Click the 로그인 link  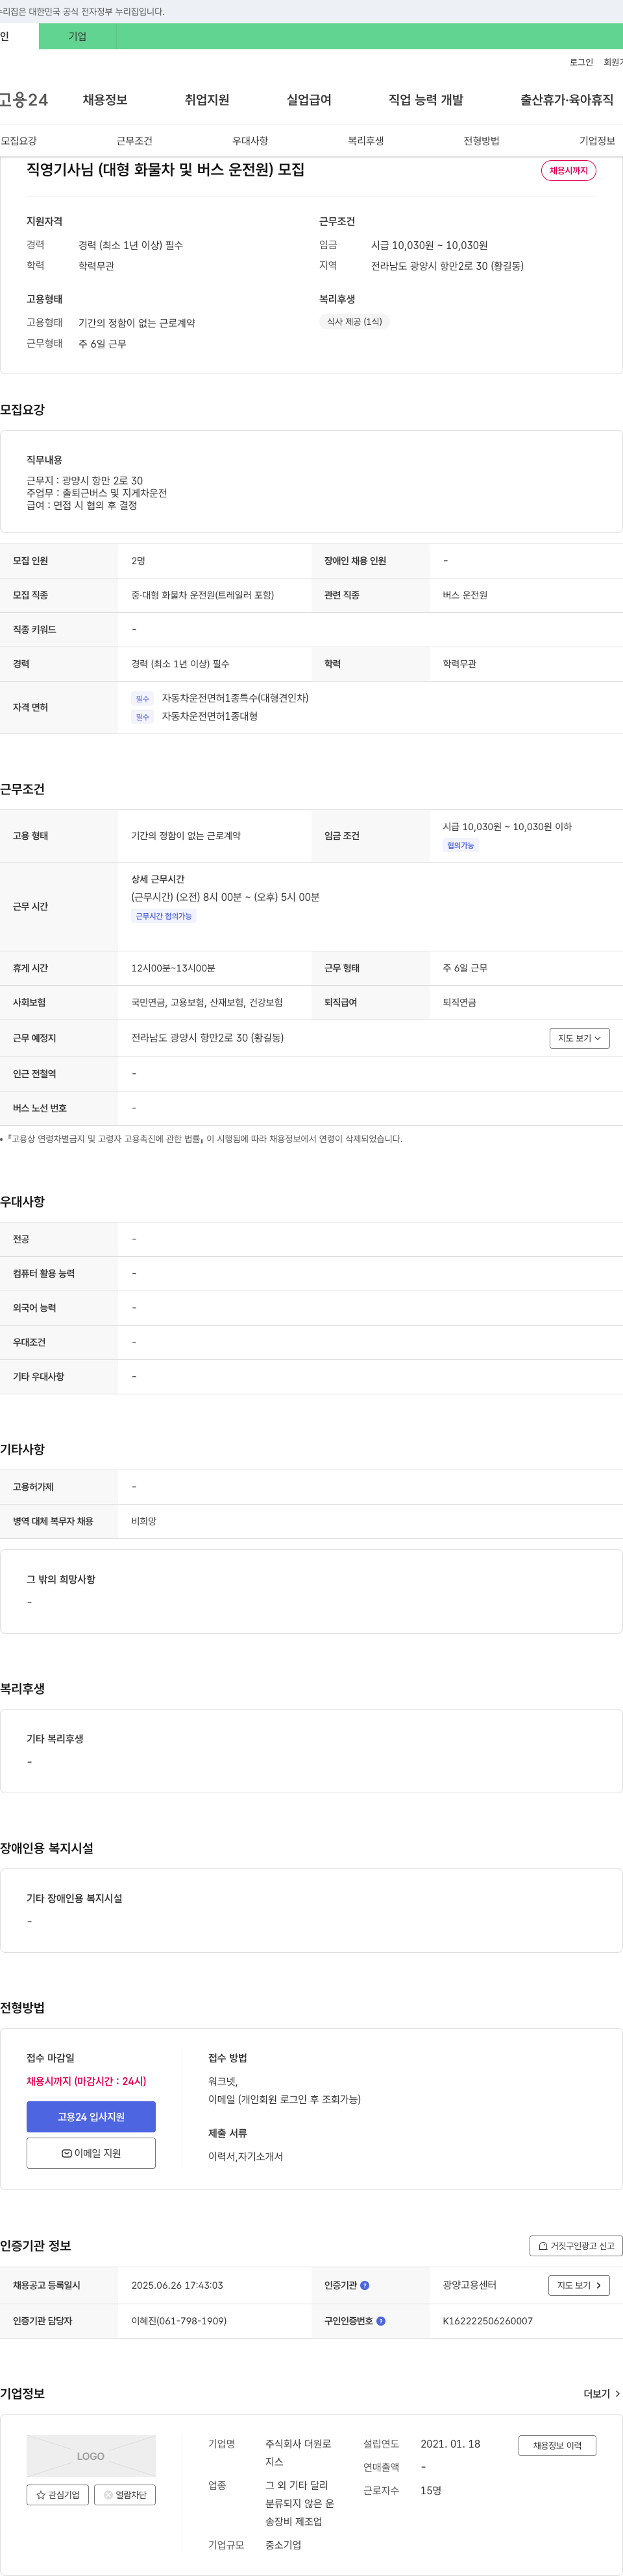pos(581,62)
